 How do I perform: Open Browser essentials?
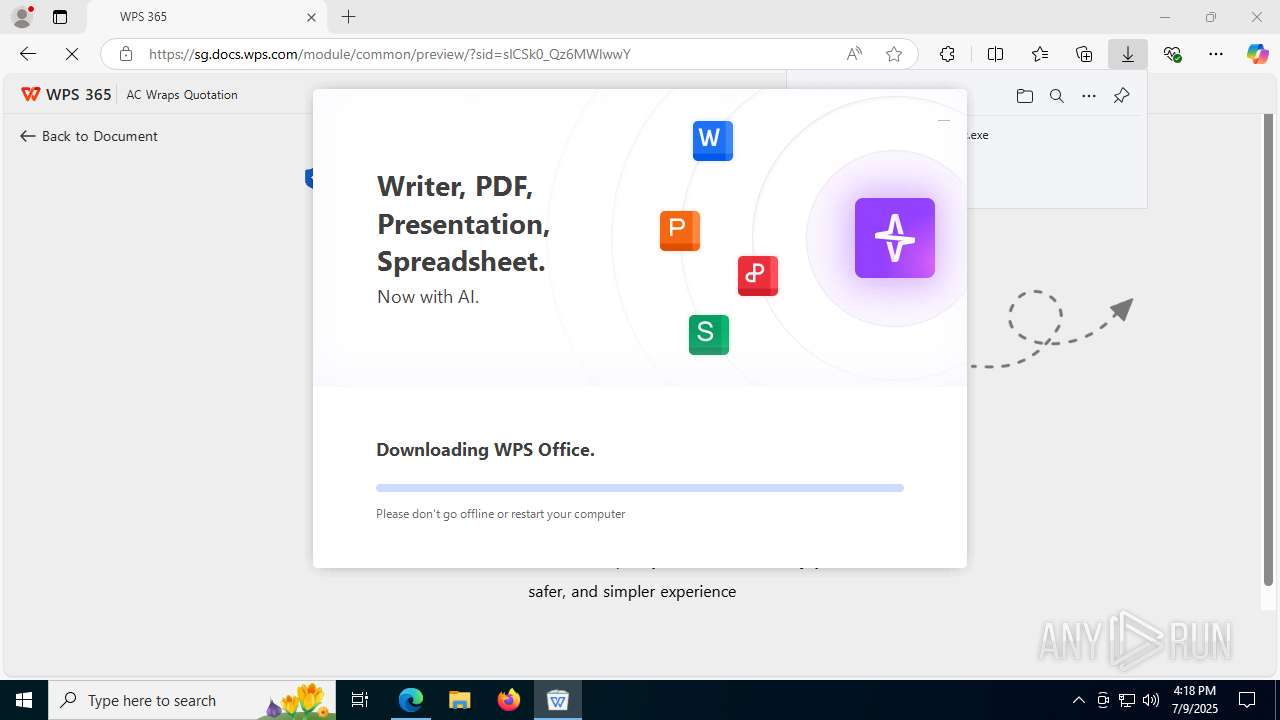pos(1172,54)
